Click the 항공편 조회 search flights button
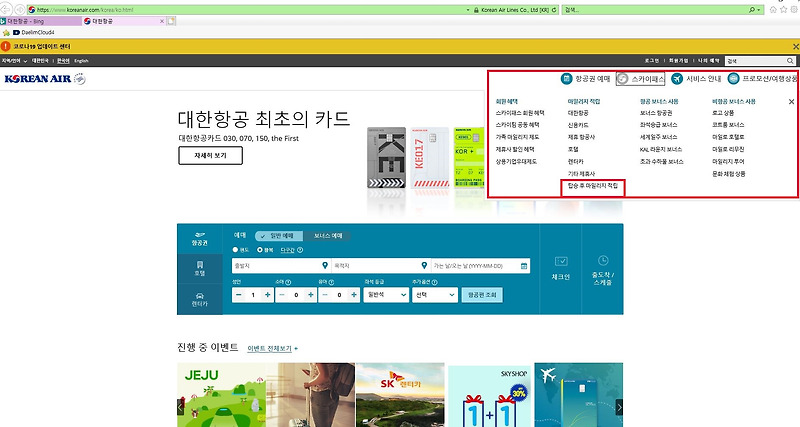This screenshot has height=427, width=800. pos(482,295)
